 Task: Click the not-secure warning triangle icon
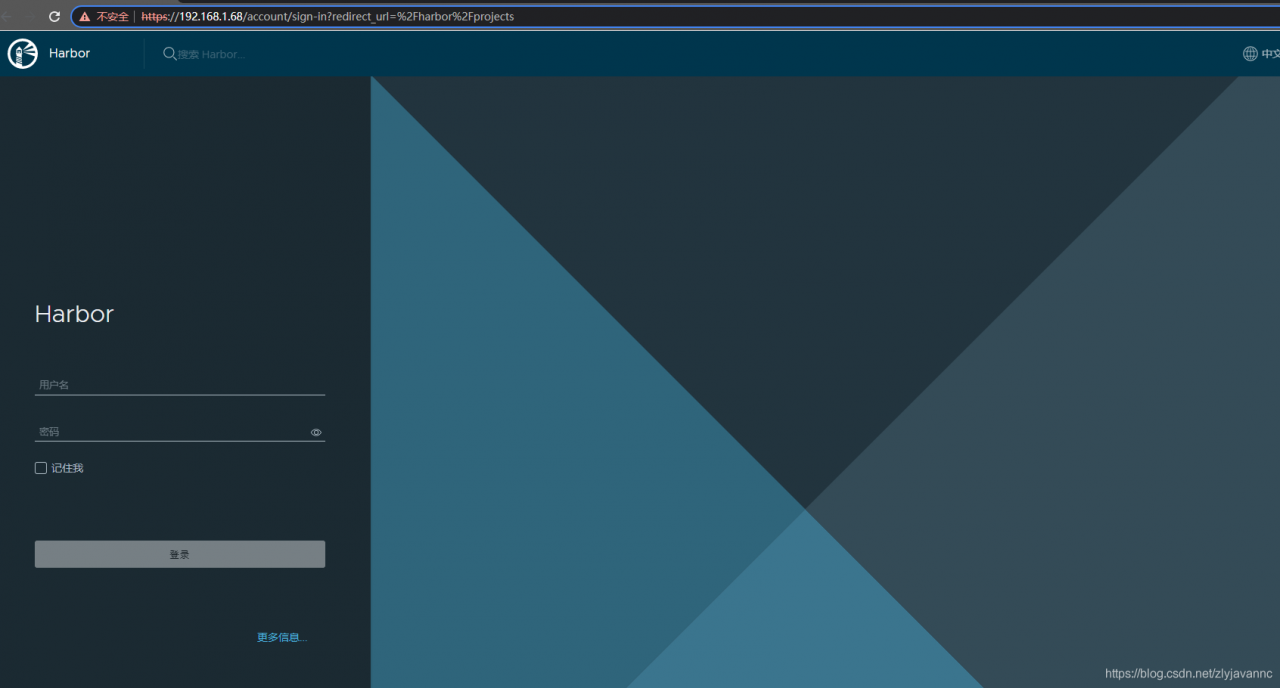click(x=85, y=17)
